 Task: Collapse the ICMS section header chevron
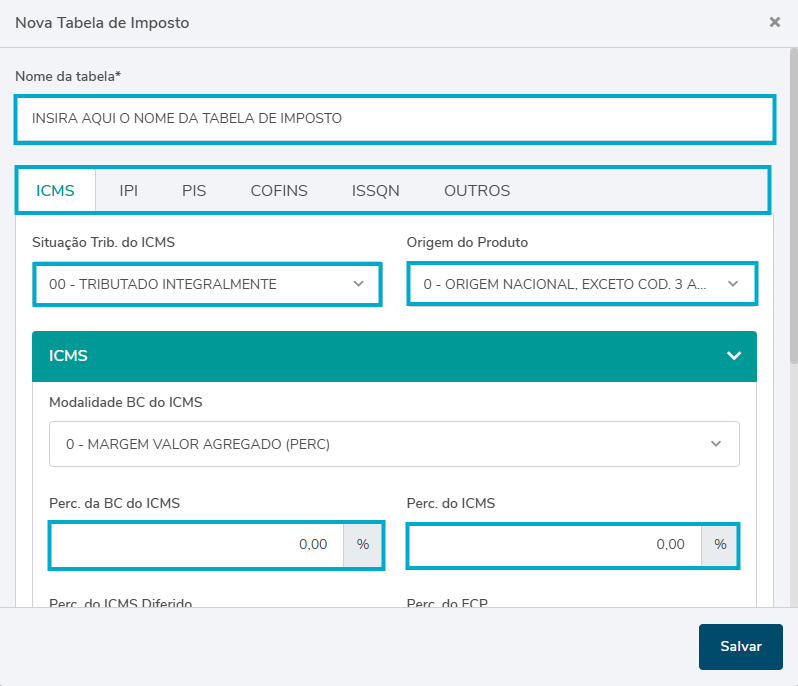pyautogui.click(x=733, y=356)
